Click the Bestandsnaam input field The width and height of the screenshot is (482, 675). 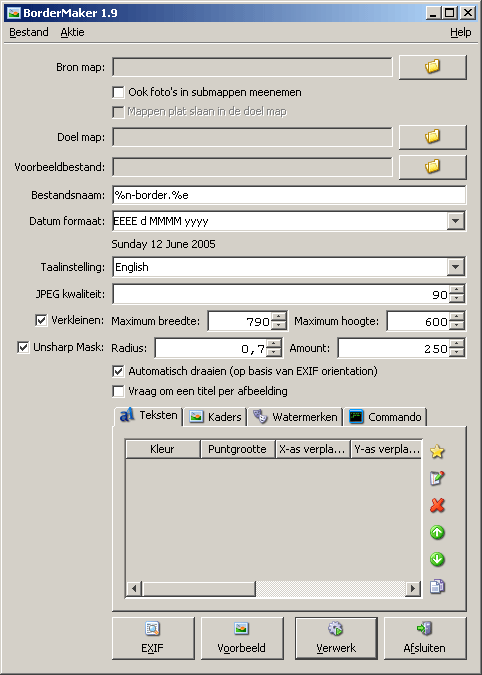click(289, 195)
